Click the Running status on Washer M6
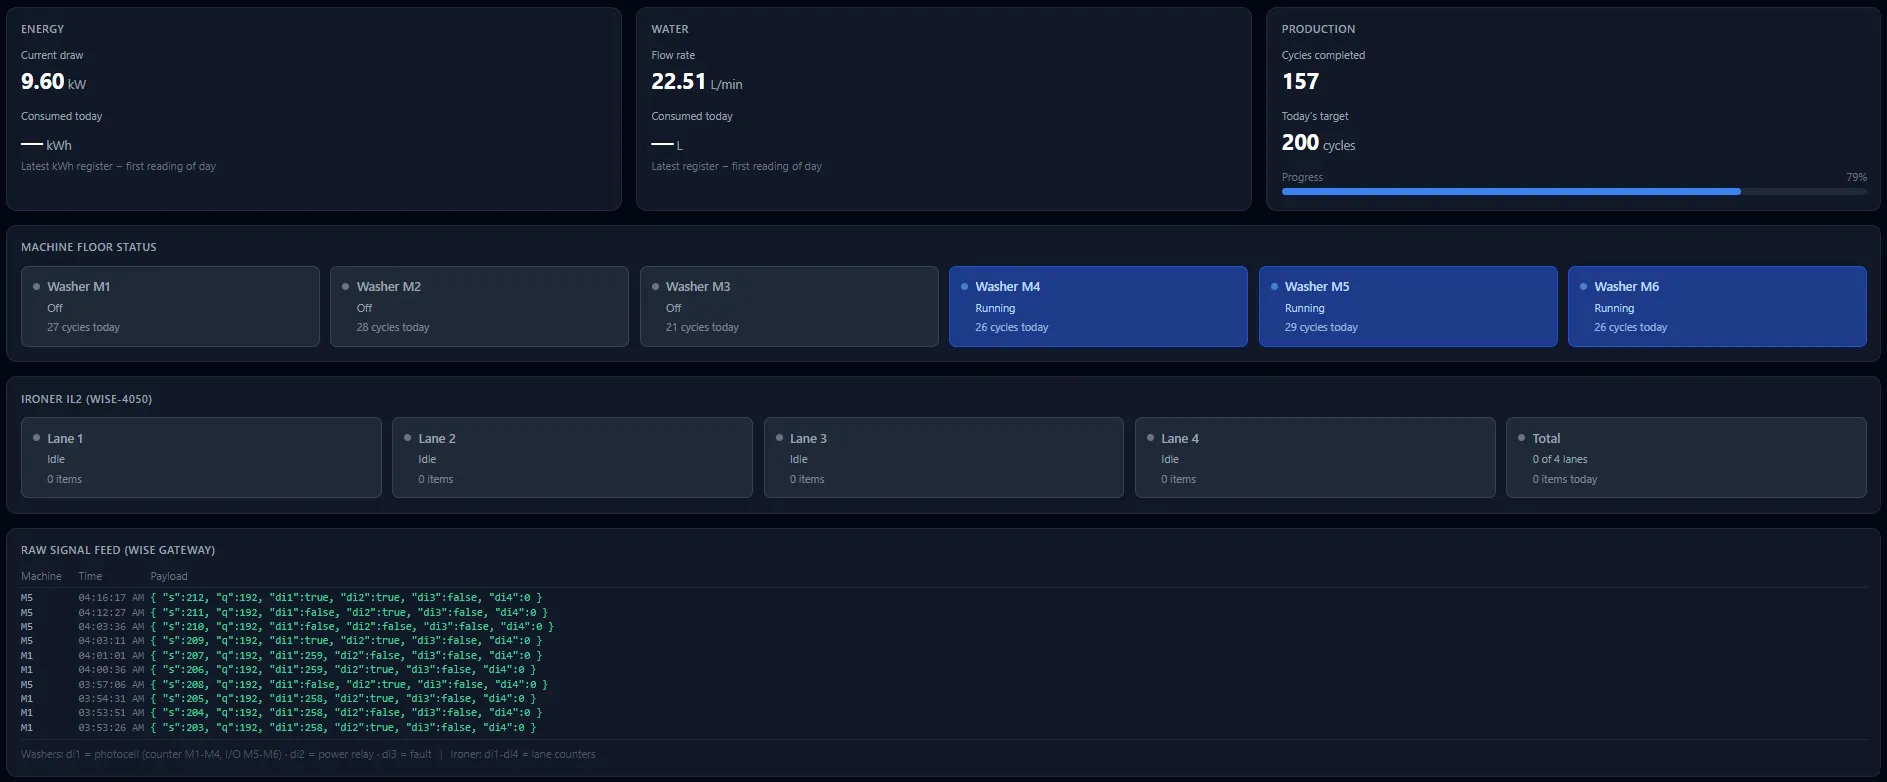Screen dimensions: 1887x782 coord(1614,309)
